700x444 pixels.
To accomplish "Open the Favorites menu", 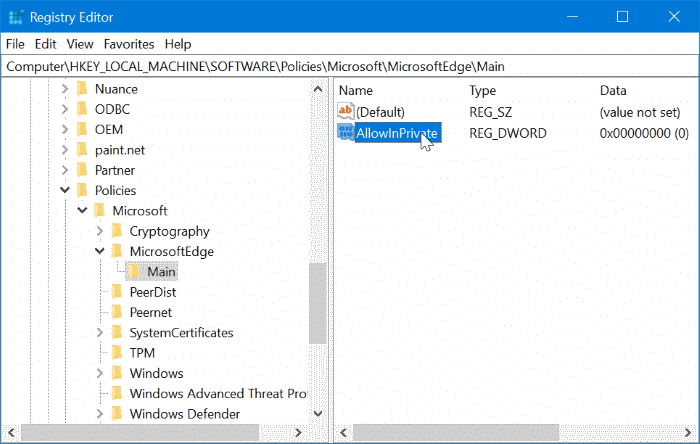I will 128,44.
